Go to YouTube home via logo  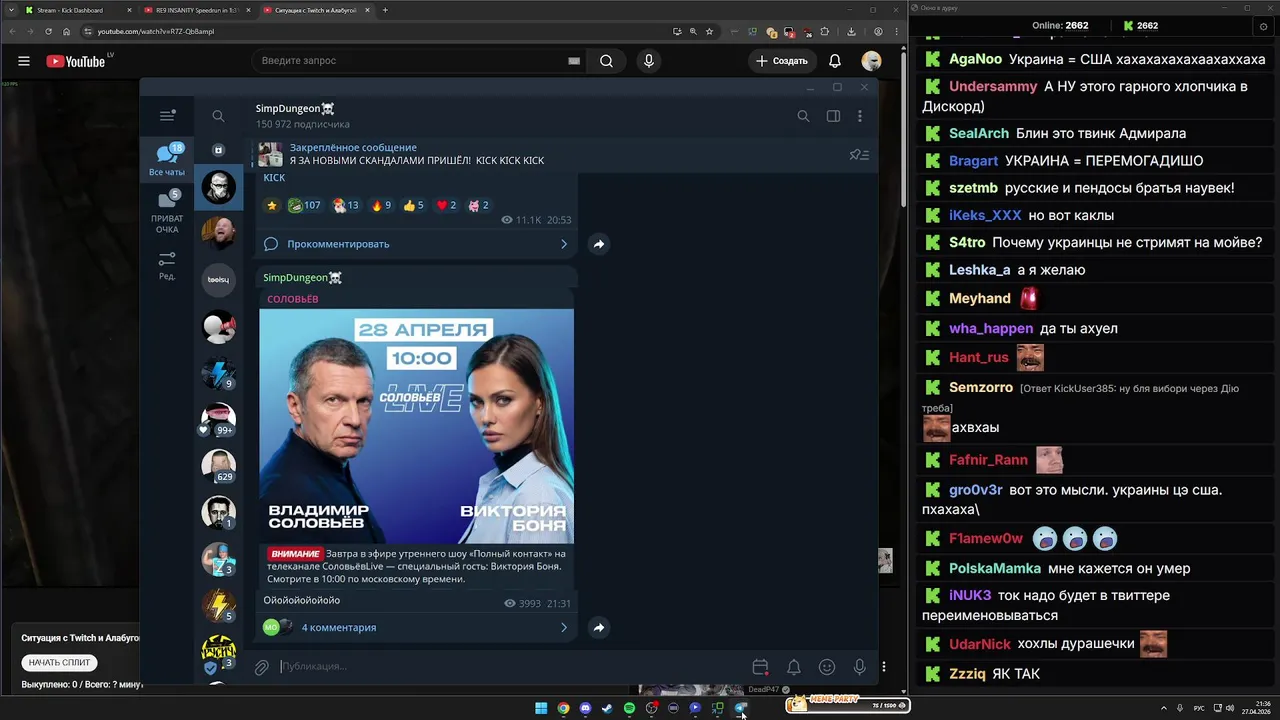click(x=76, y=61)
